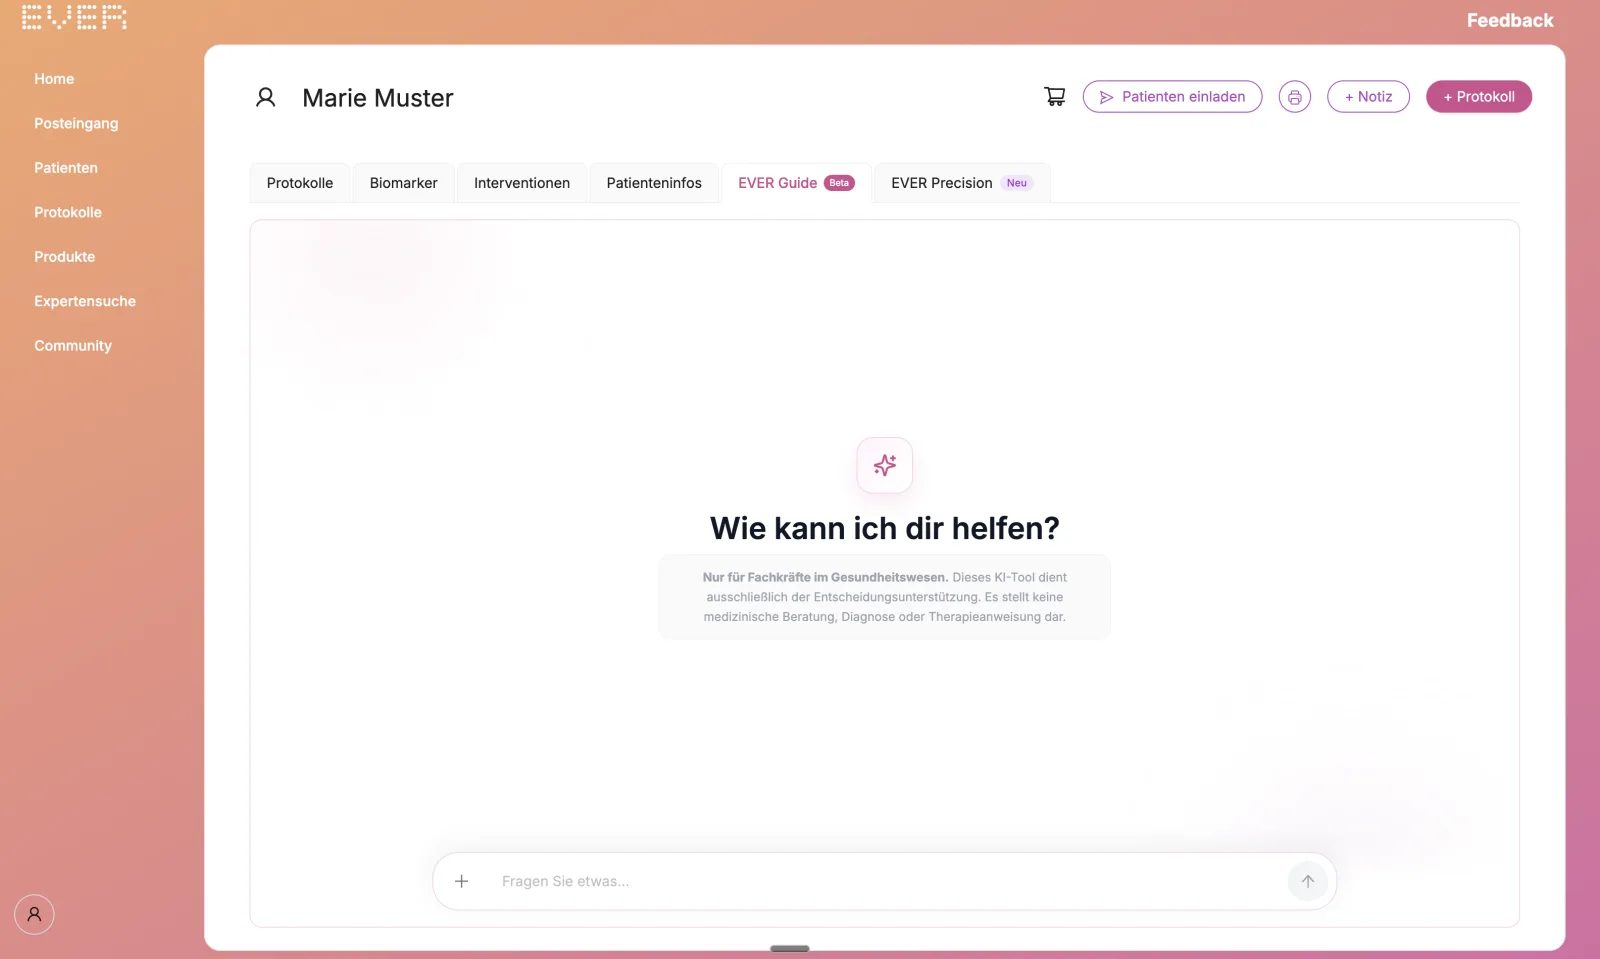Image resolution: width=1600 pixels, height=959 pixels.
Task: Focus the Fragen Sie etwas input field
Action: pyautogui.click(x=885, y=881)
